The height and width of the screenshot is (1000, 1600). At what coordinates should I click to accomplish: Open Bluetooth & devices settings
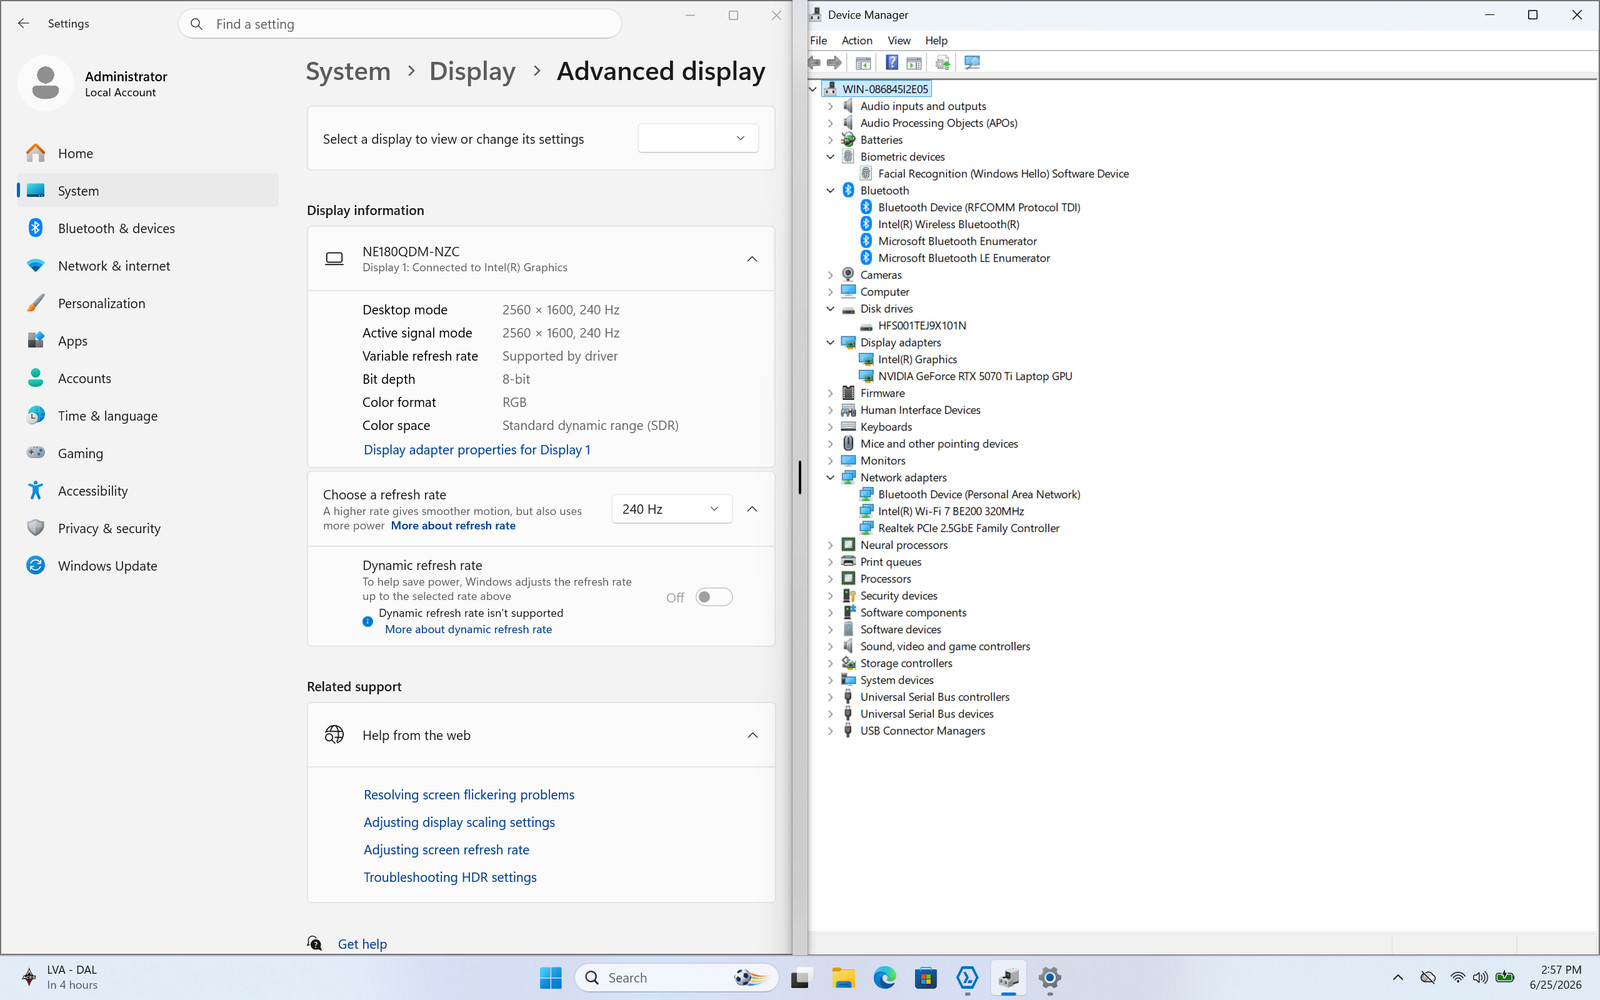pyautogui.click(x=148, y=228)
